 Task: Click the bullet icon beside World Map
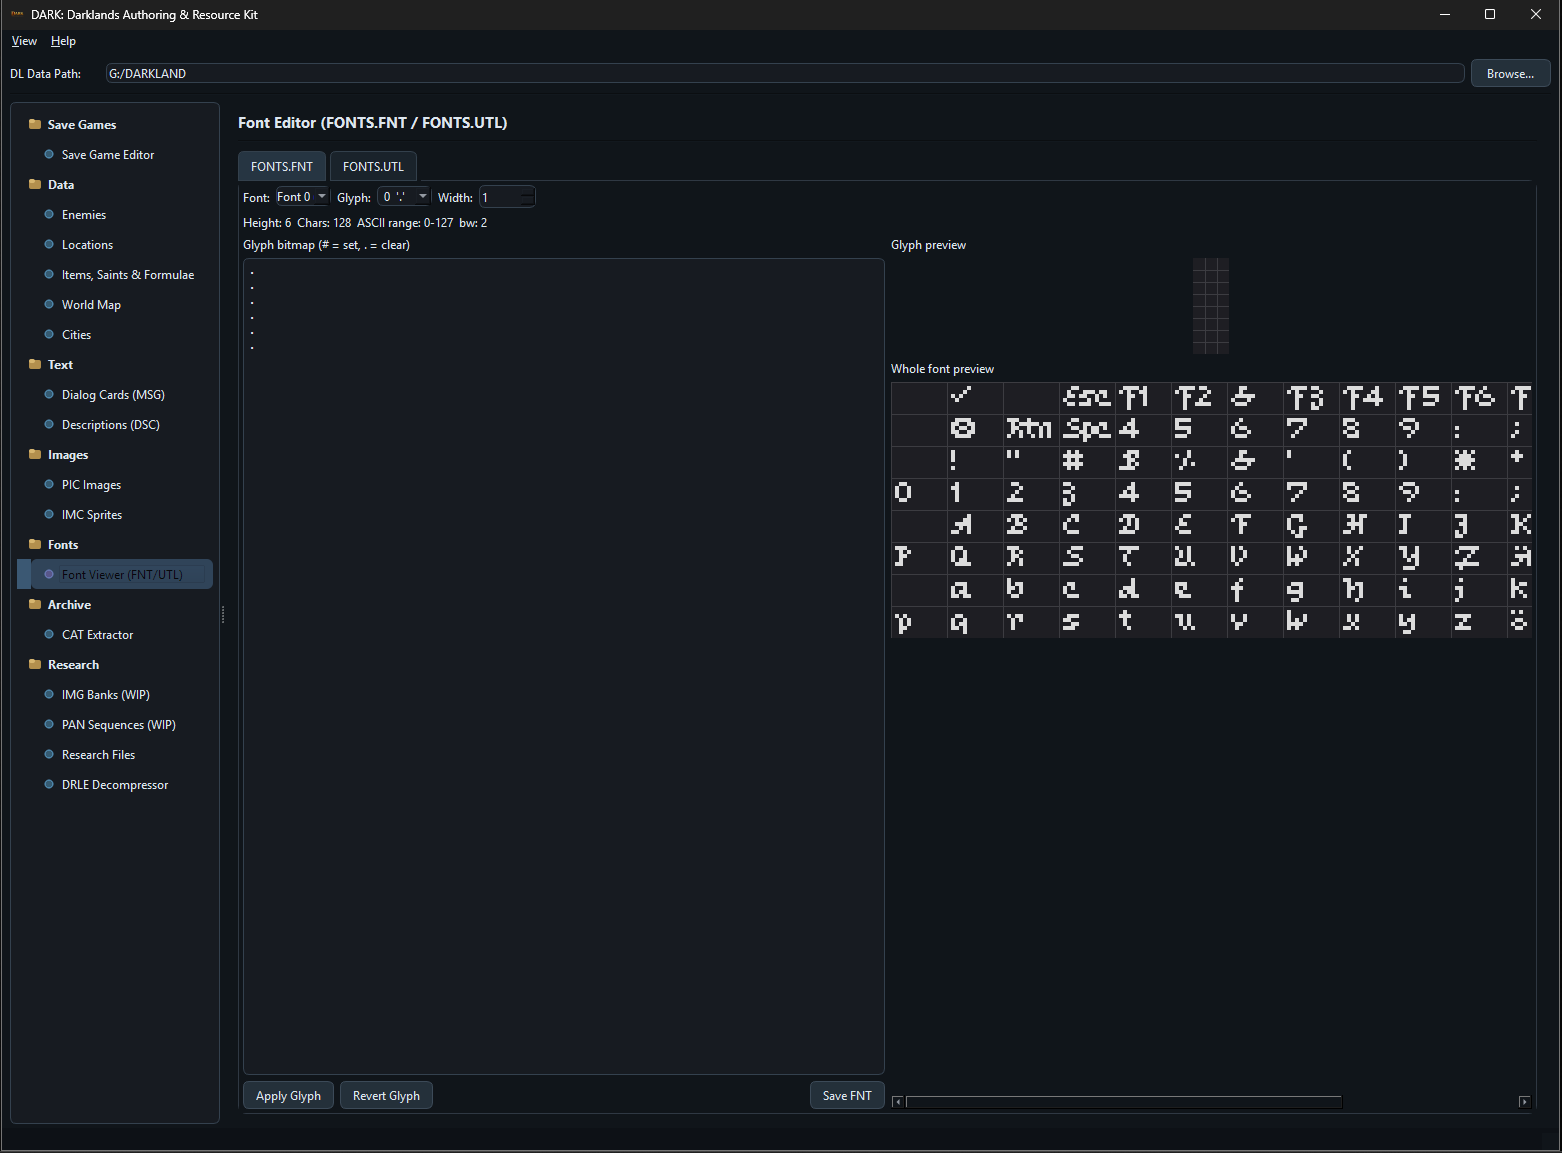[49, 305]
